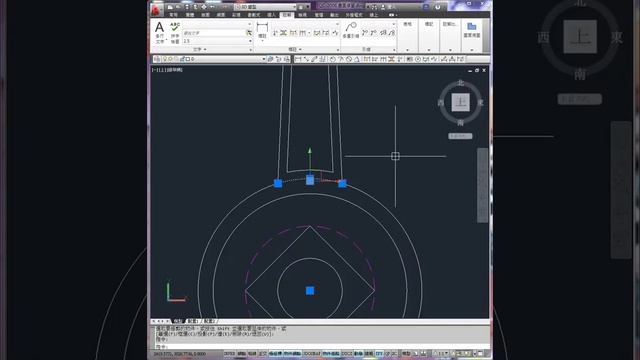The width and height of the screenshot is (640, 360).
Task: Click the find text search icon
Action: tap(249, 33)
